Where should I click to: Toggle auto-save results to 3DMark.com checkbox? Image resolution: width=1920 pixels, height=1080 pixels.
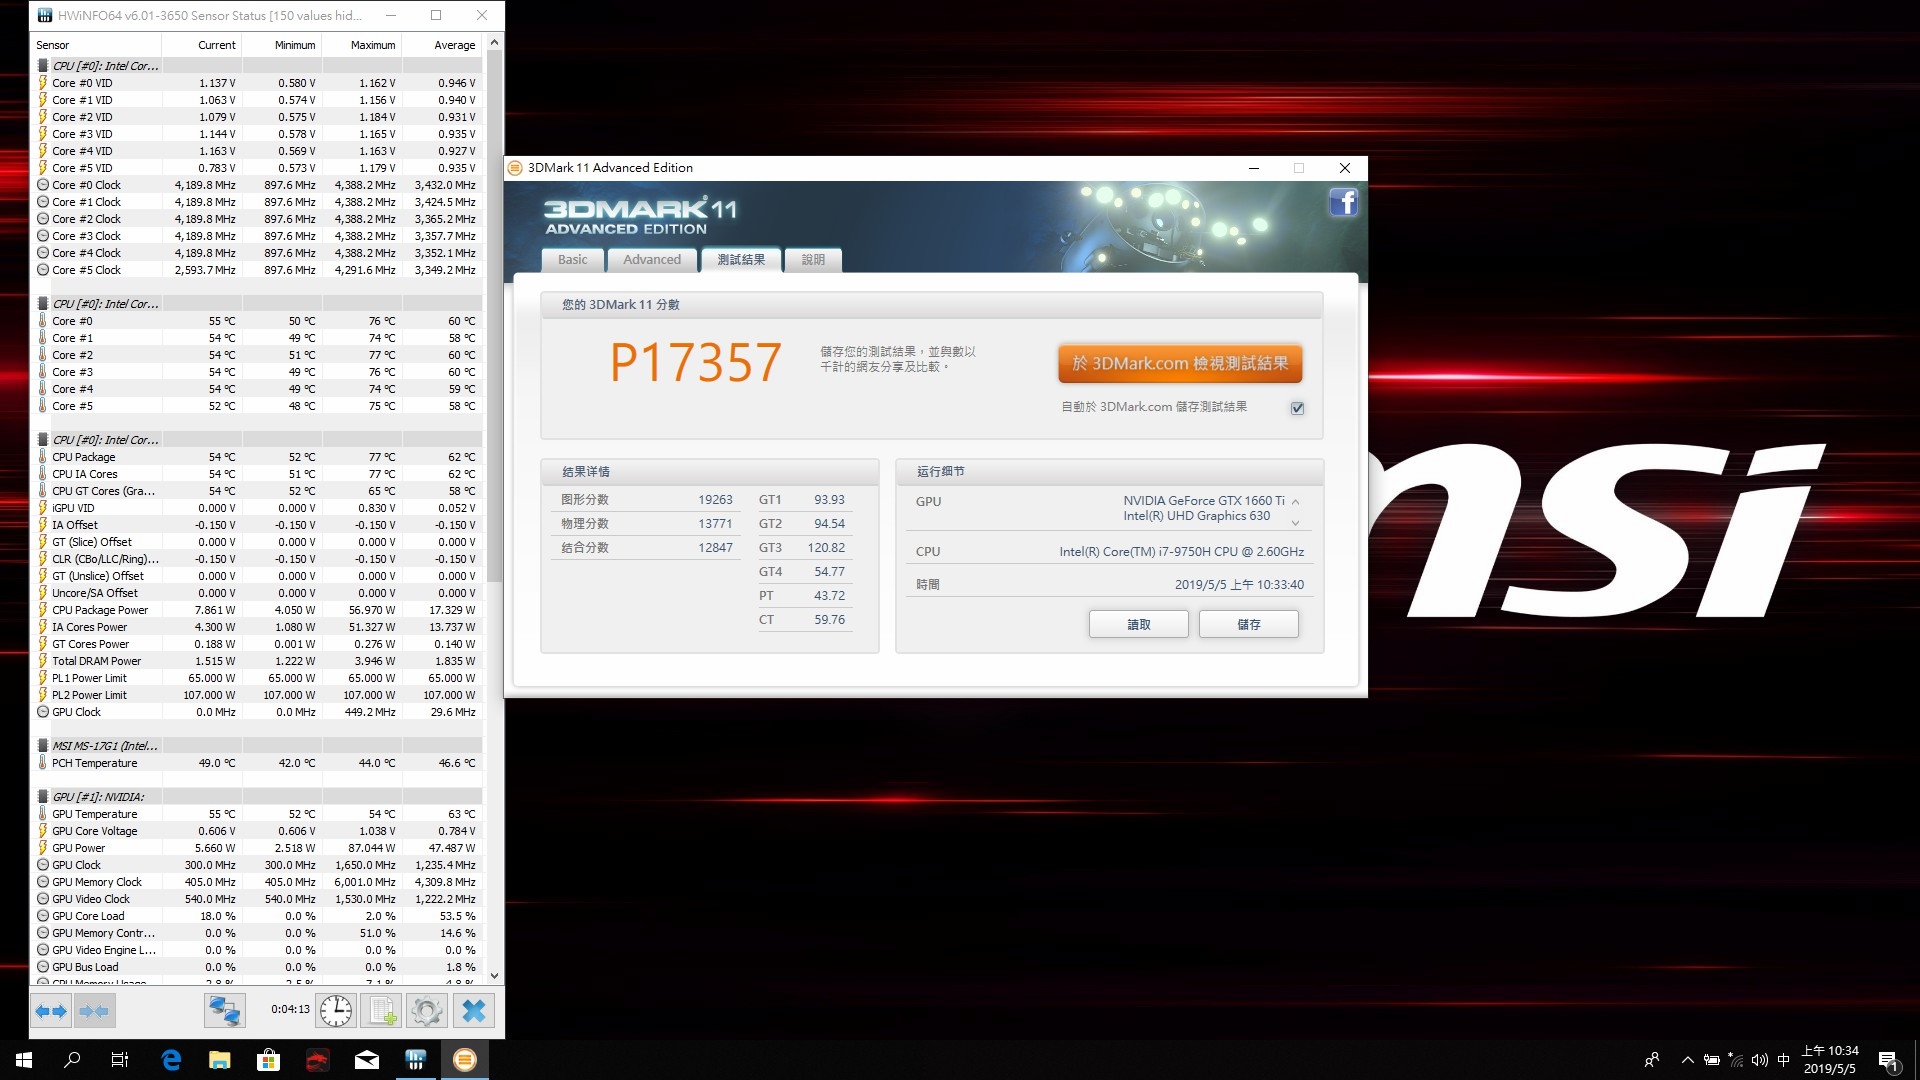pyautogui.click(x=1297, y=408)
